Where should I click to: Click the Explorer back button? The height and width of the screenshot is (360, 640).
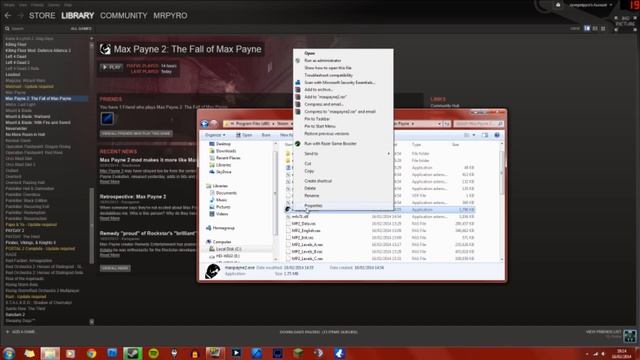pyautogui.click(x=204, y=124)
